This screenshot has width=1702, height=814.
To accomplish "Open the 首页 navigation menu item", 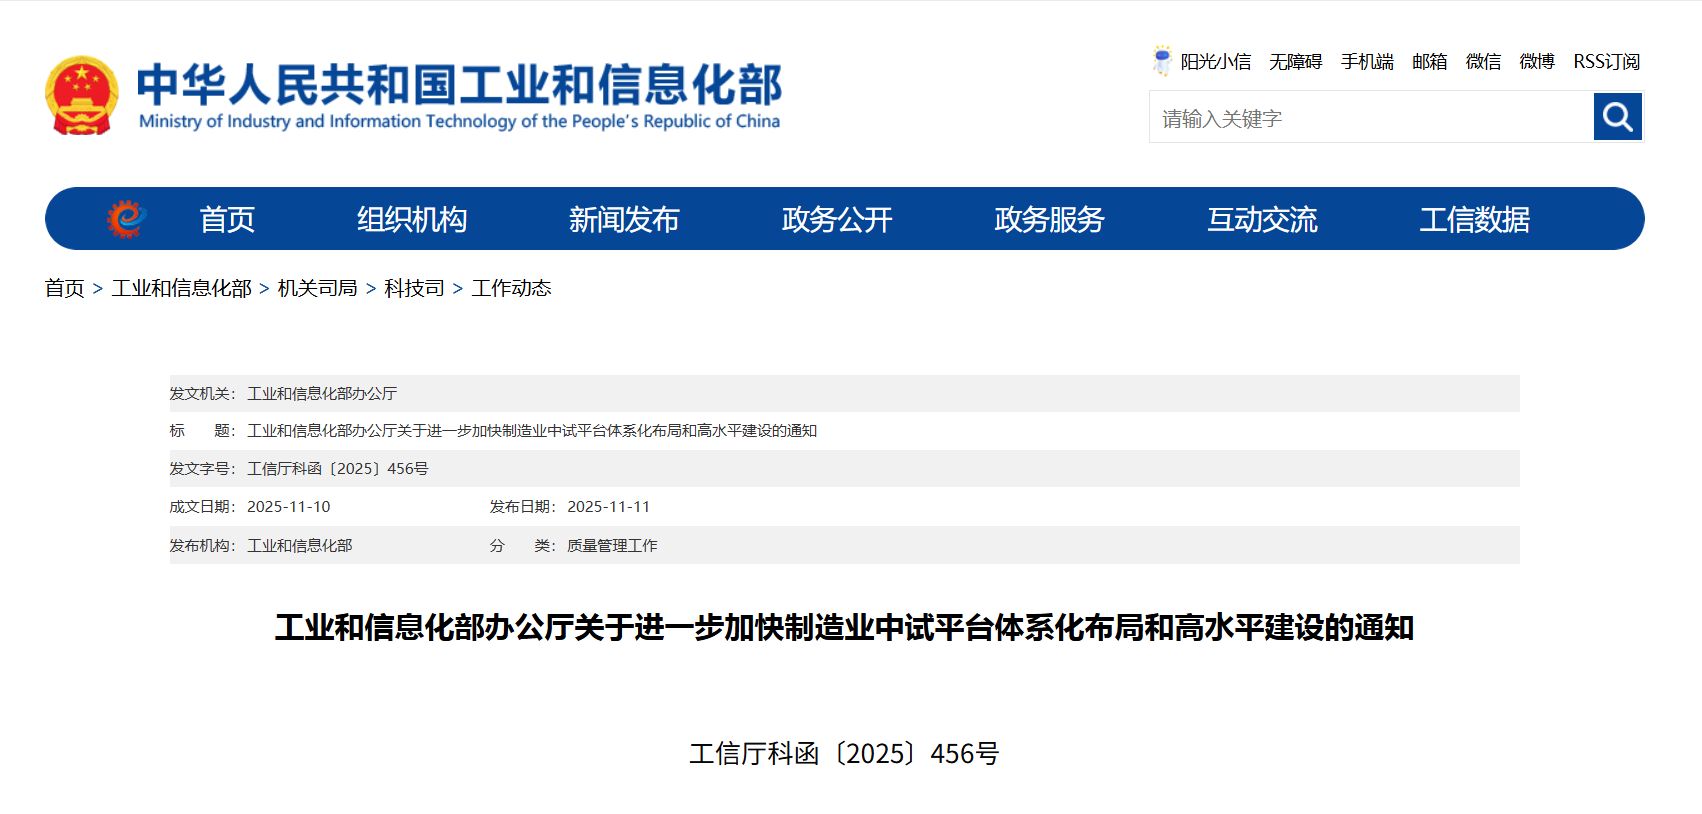I will pyautogui.click(x=227, y=219).
